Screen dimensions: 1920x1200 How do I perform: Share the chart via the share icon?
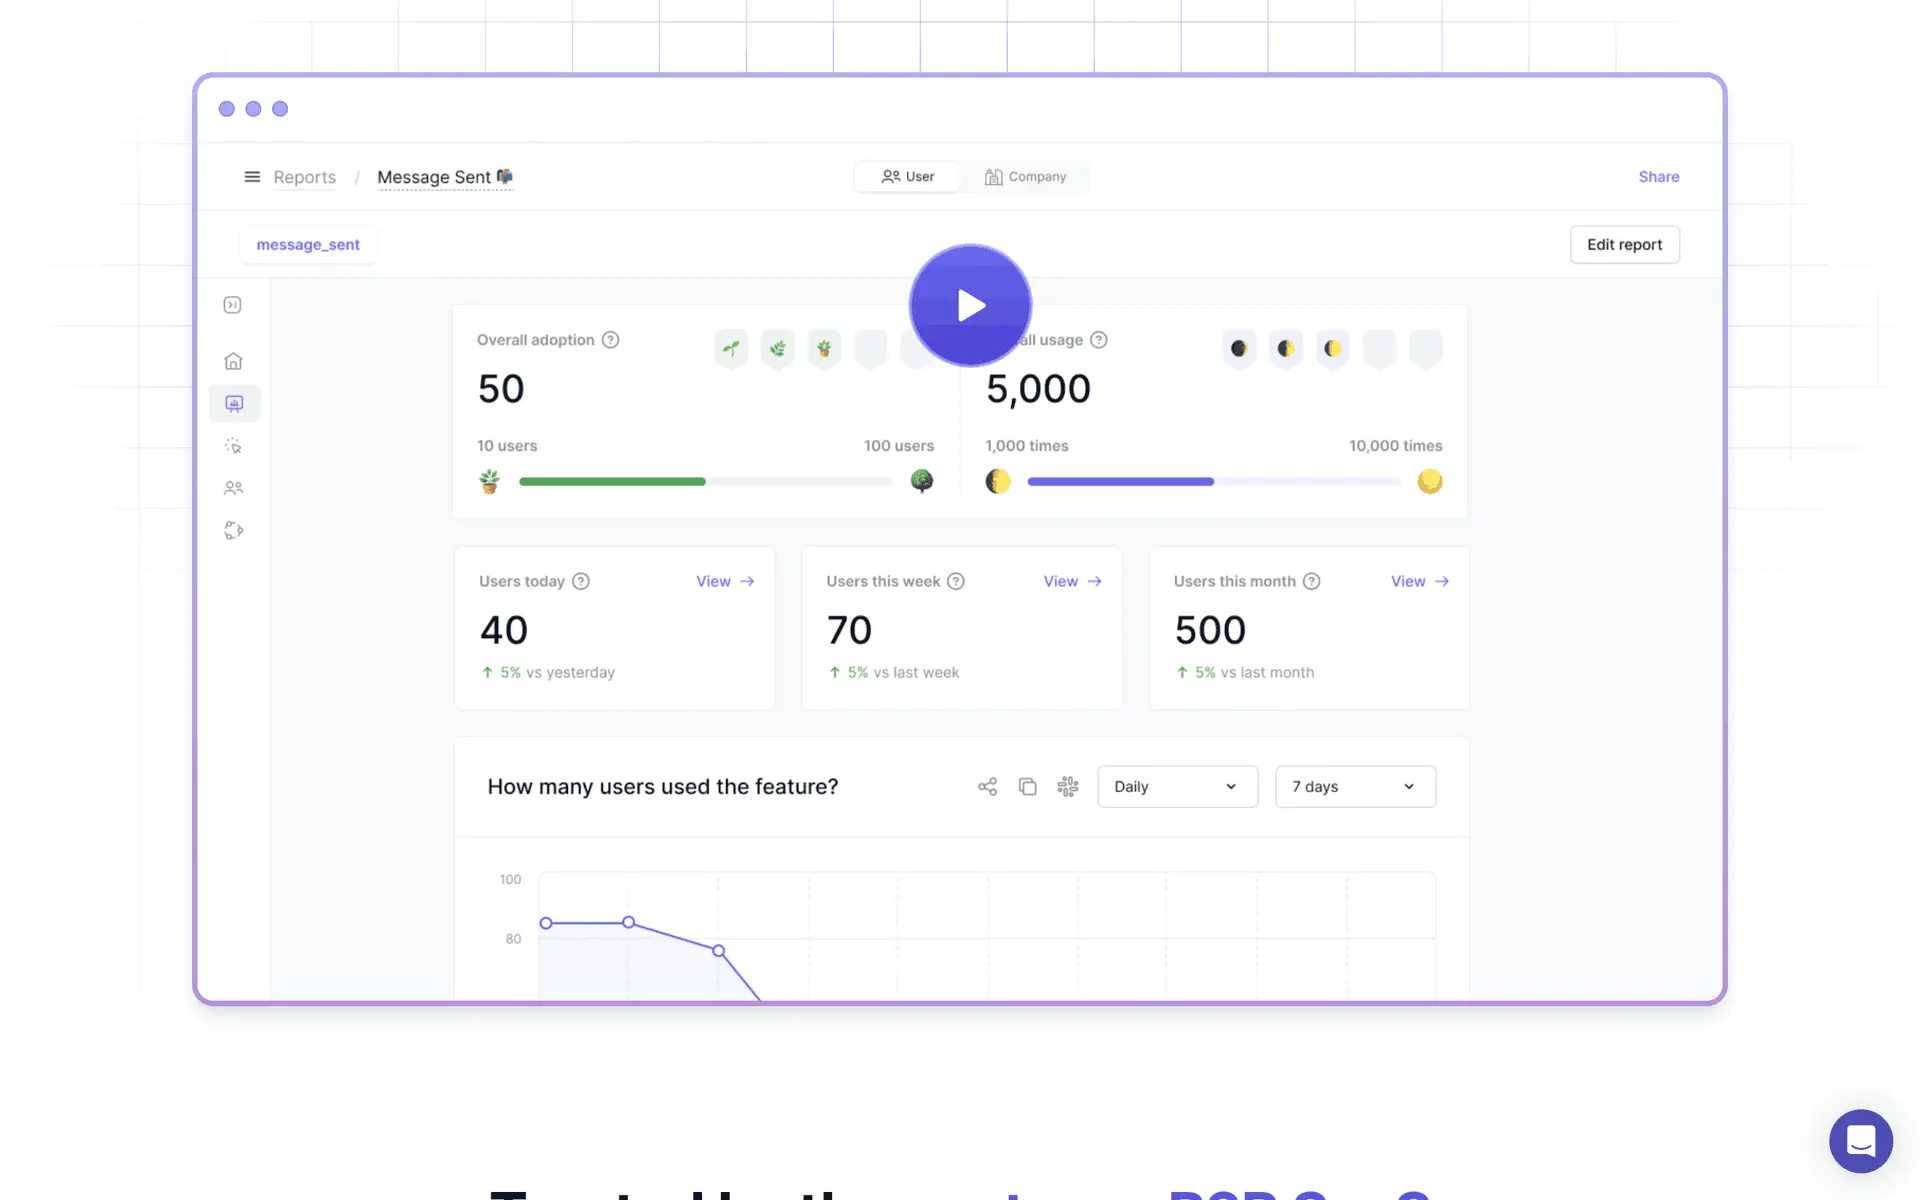[x=987, y=786]
